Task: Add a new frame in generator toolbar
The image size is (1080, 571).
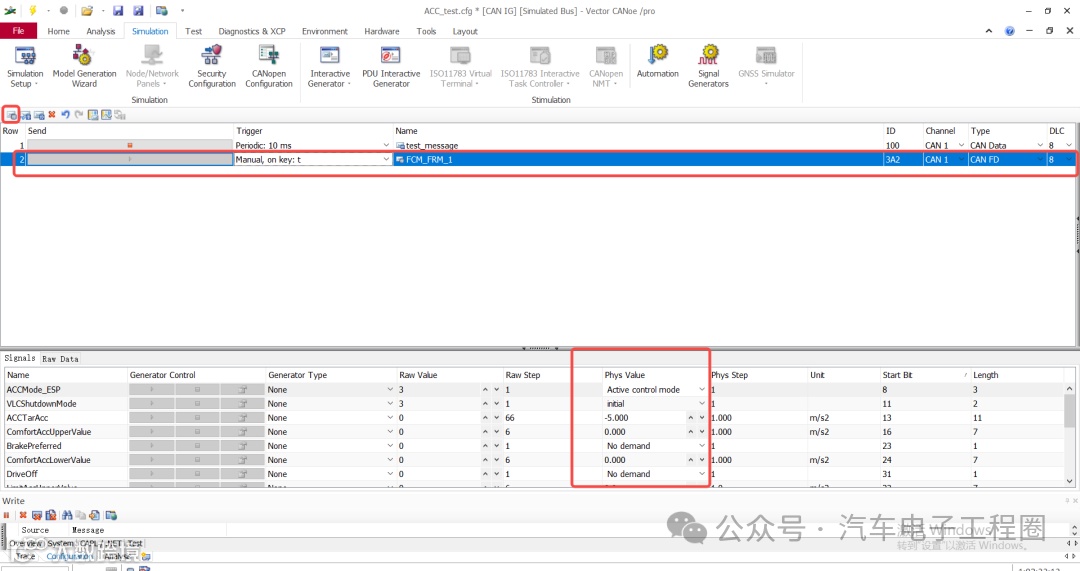Action: 12,115
